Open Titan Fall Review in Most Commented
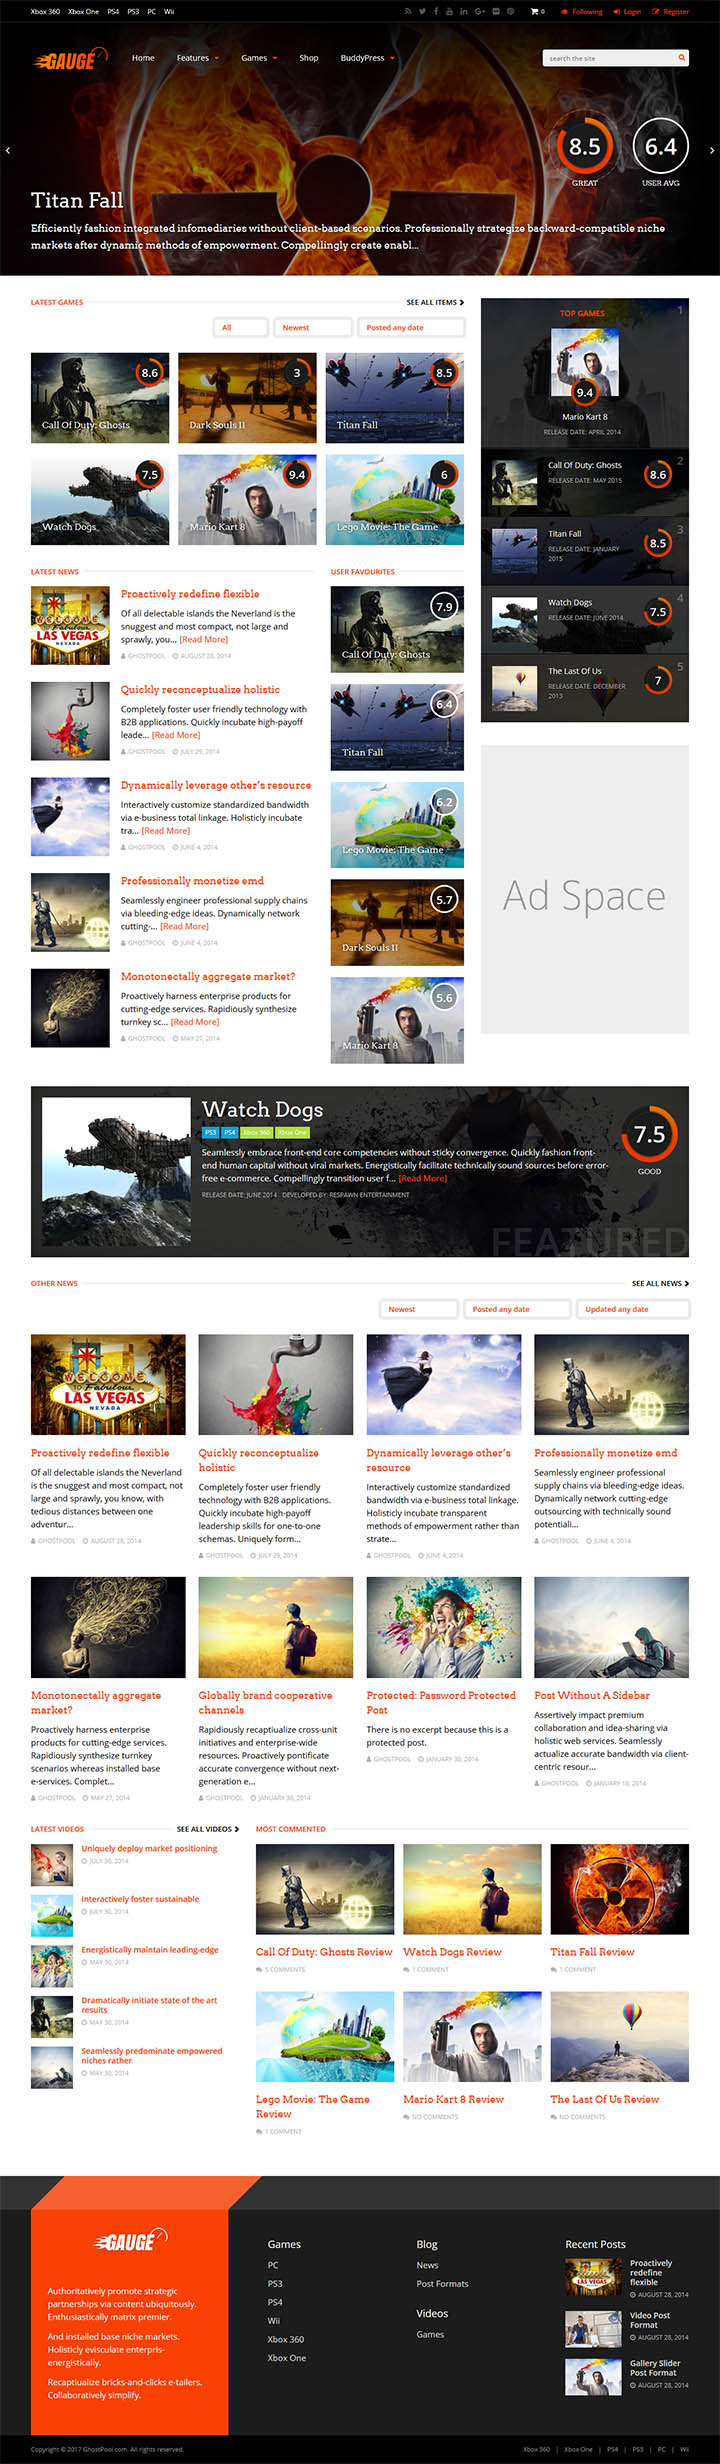720x2464 pixels. pos(592,1952)
